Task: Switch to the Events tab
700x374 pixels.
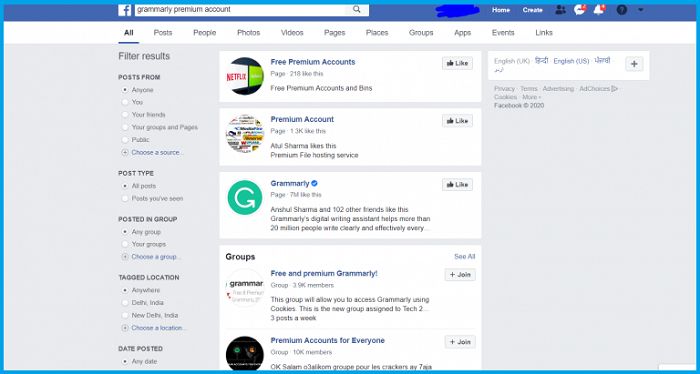Action: (x=503, y=33)
